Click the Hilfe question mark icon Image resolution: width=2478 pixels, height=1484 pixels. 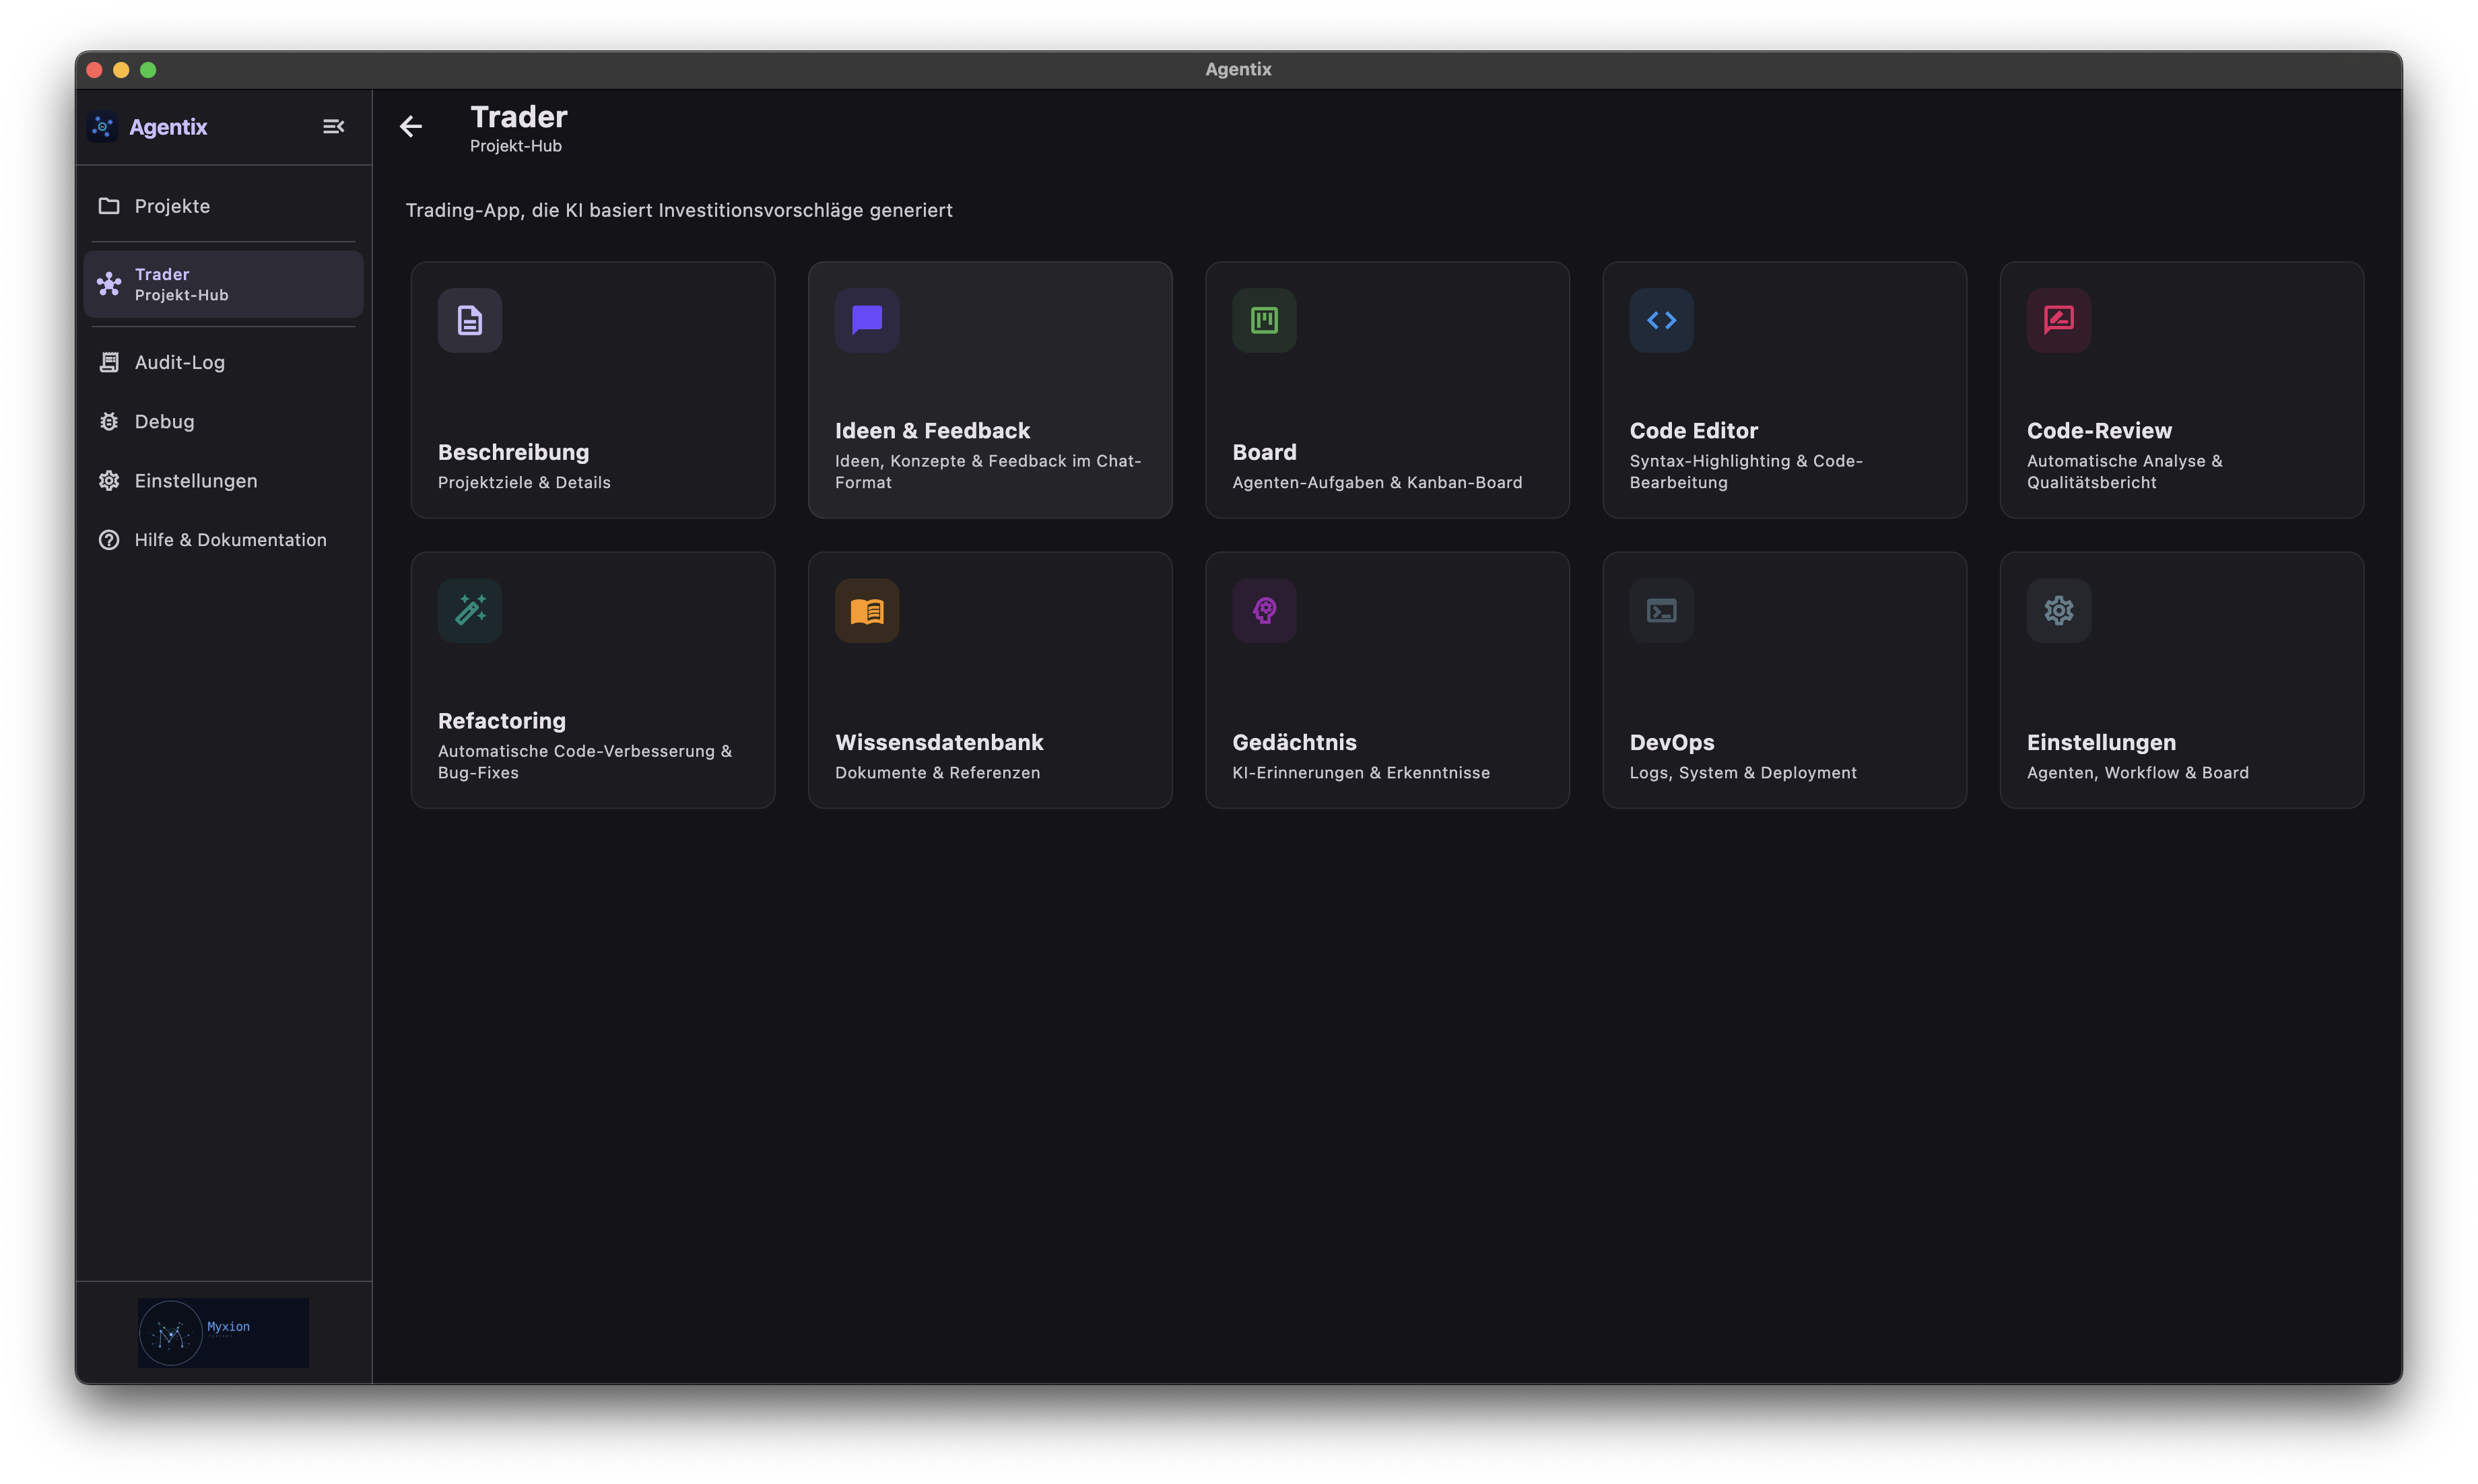point(109,540)
